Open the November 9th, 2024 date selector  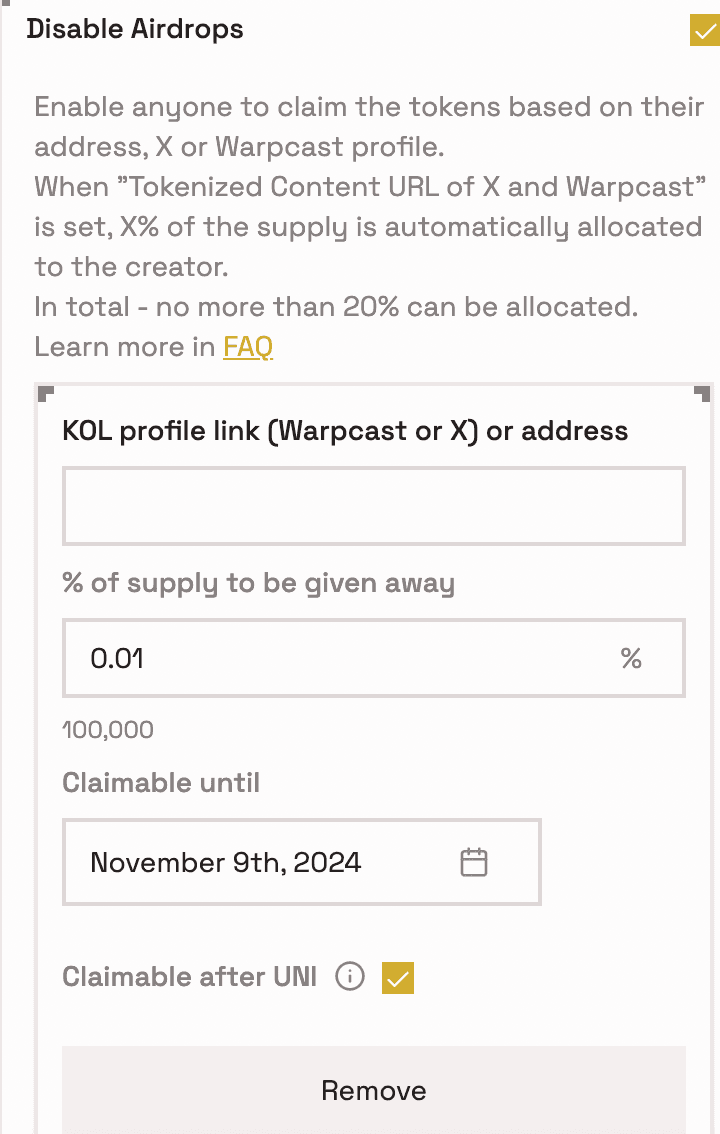point(301,862)
